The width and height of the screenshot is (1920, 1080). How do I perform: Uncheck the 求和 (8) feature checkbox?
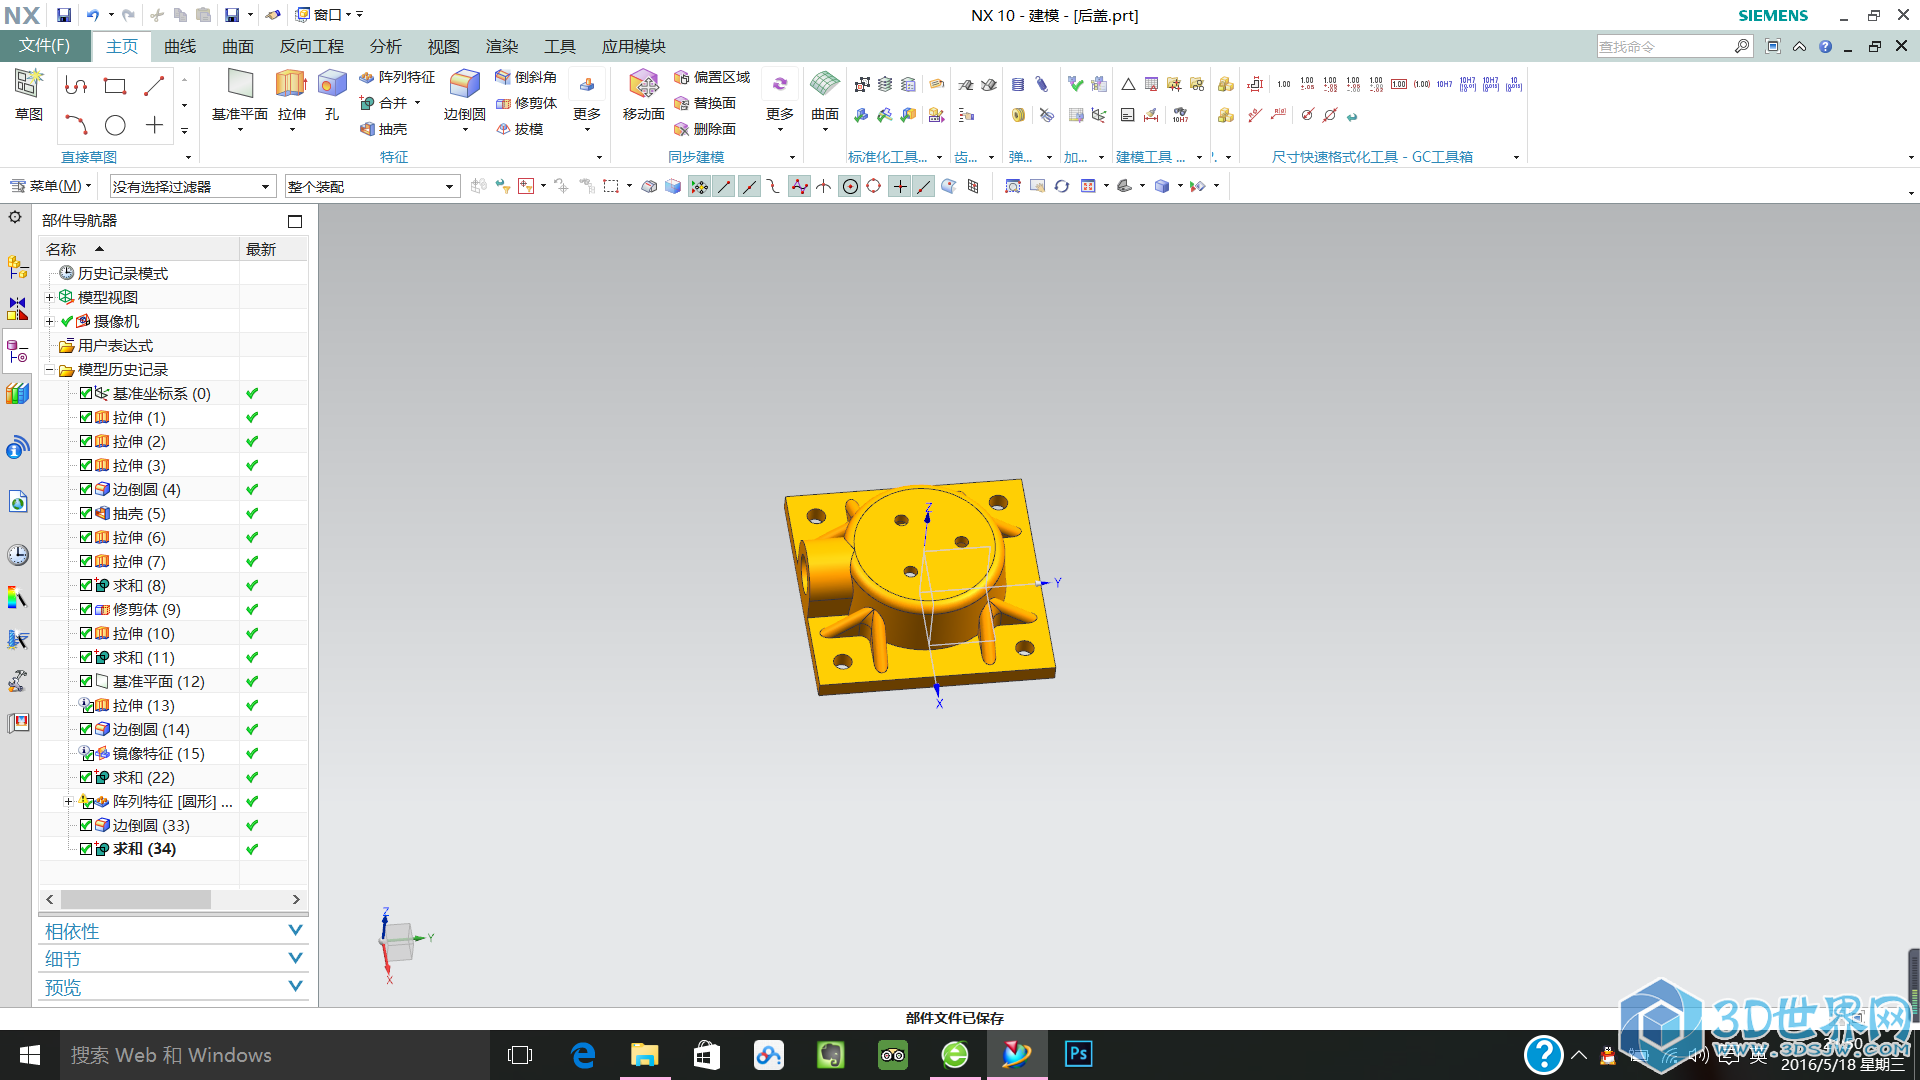86,585
